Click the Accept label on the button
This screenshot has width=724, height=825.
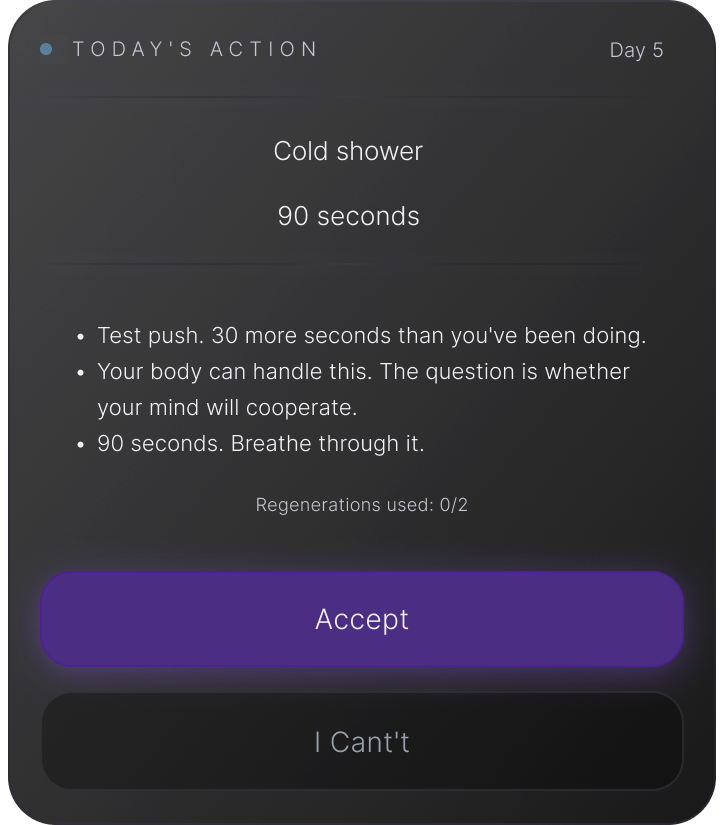point(362,619)
